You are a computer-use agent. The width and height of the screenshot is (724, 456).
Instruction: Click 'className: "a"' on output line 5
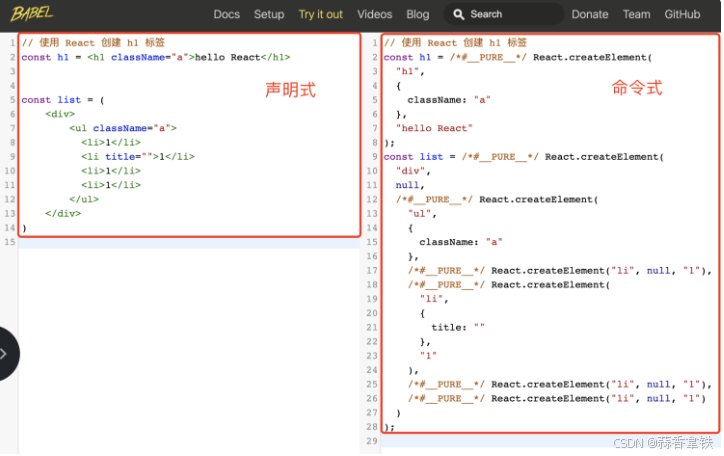(449, 100)
